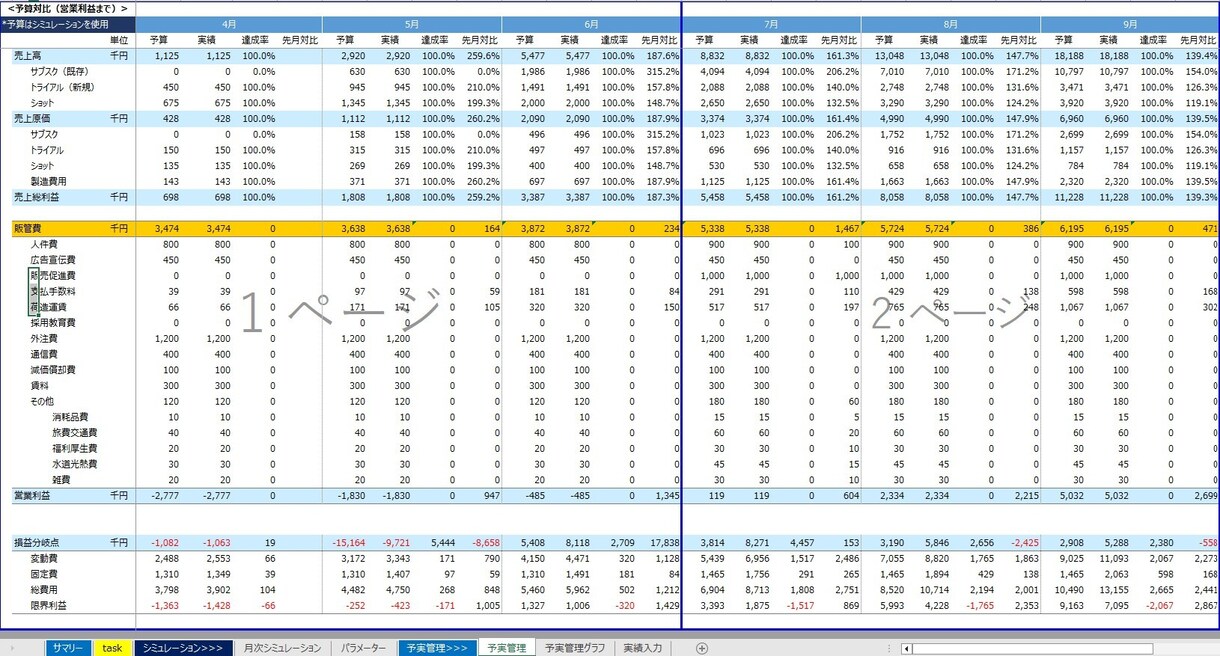The height and width of the screenshot is (656, 1220).
Task: Select the サブスク（既存） row label
Action: pos(59,72)
